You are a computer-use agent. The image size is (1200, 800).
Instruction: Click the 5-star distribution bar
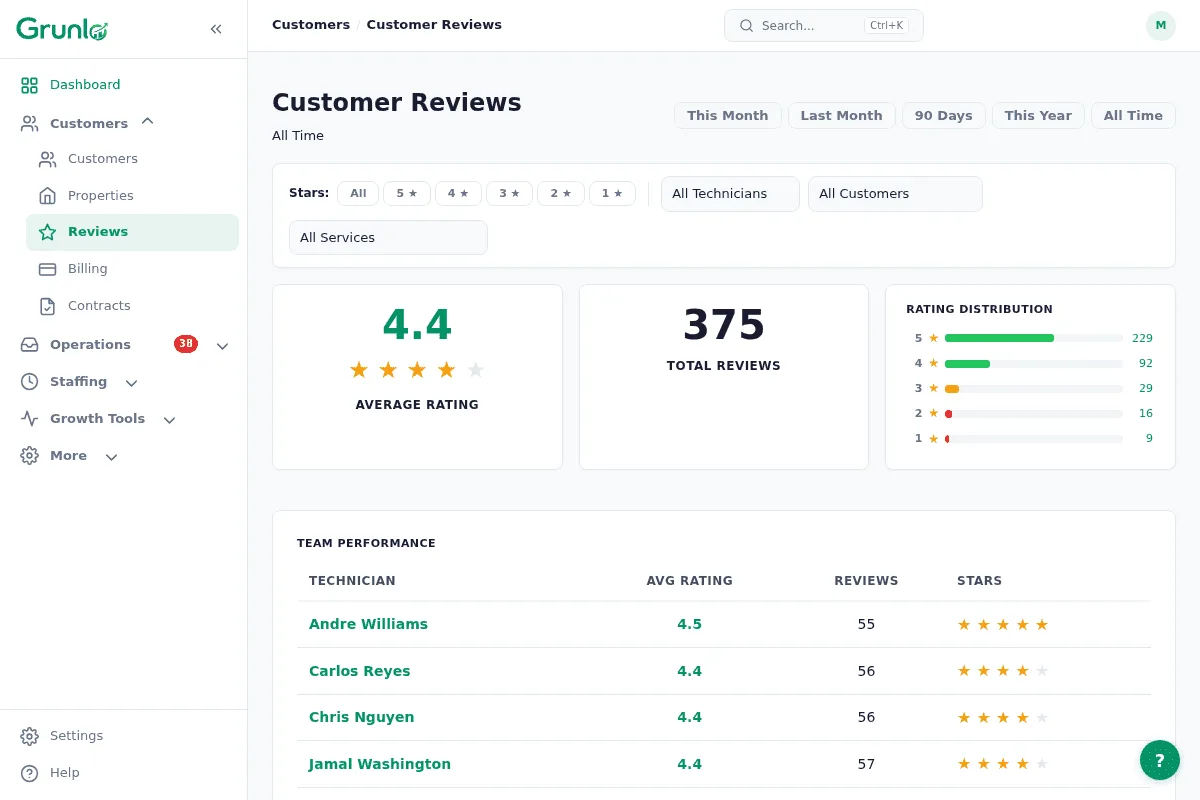[x=1034, y=338]
